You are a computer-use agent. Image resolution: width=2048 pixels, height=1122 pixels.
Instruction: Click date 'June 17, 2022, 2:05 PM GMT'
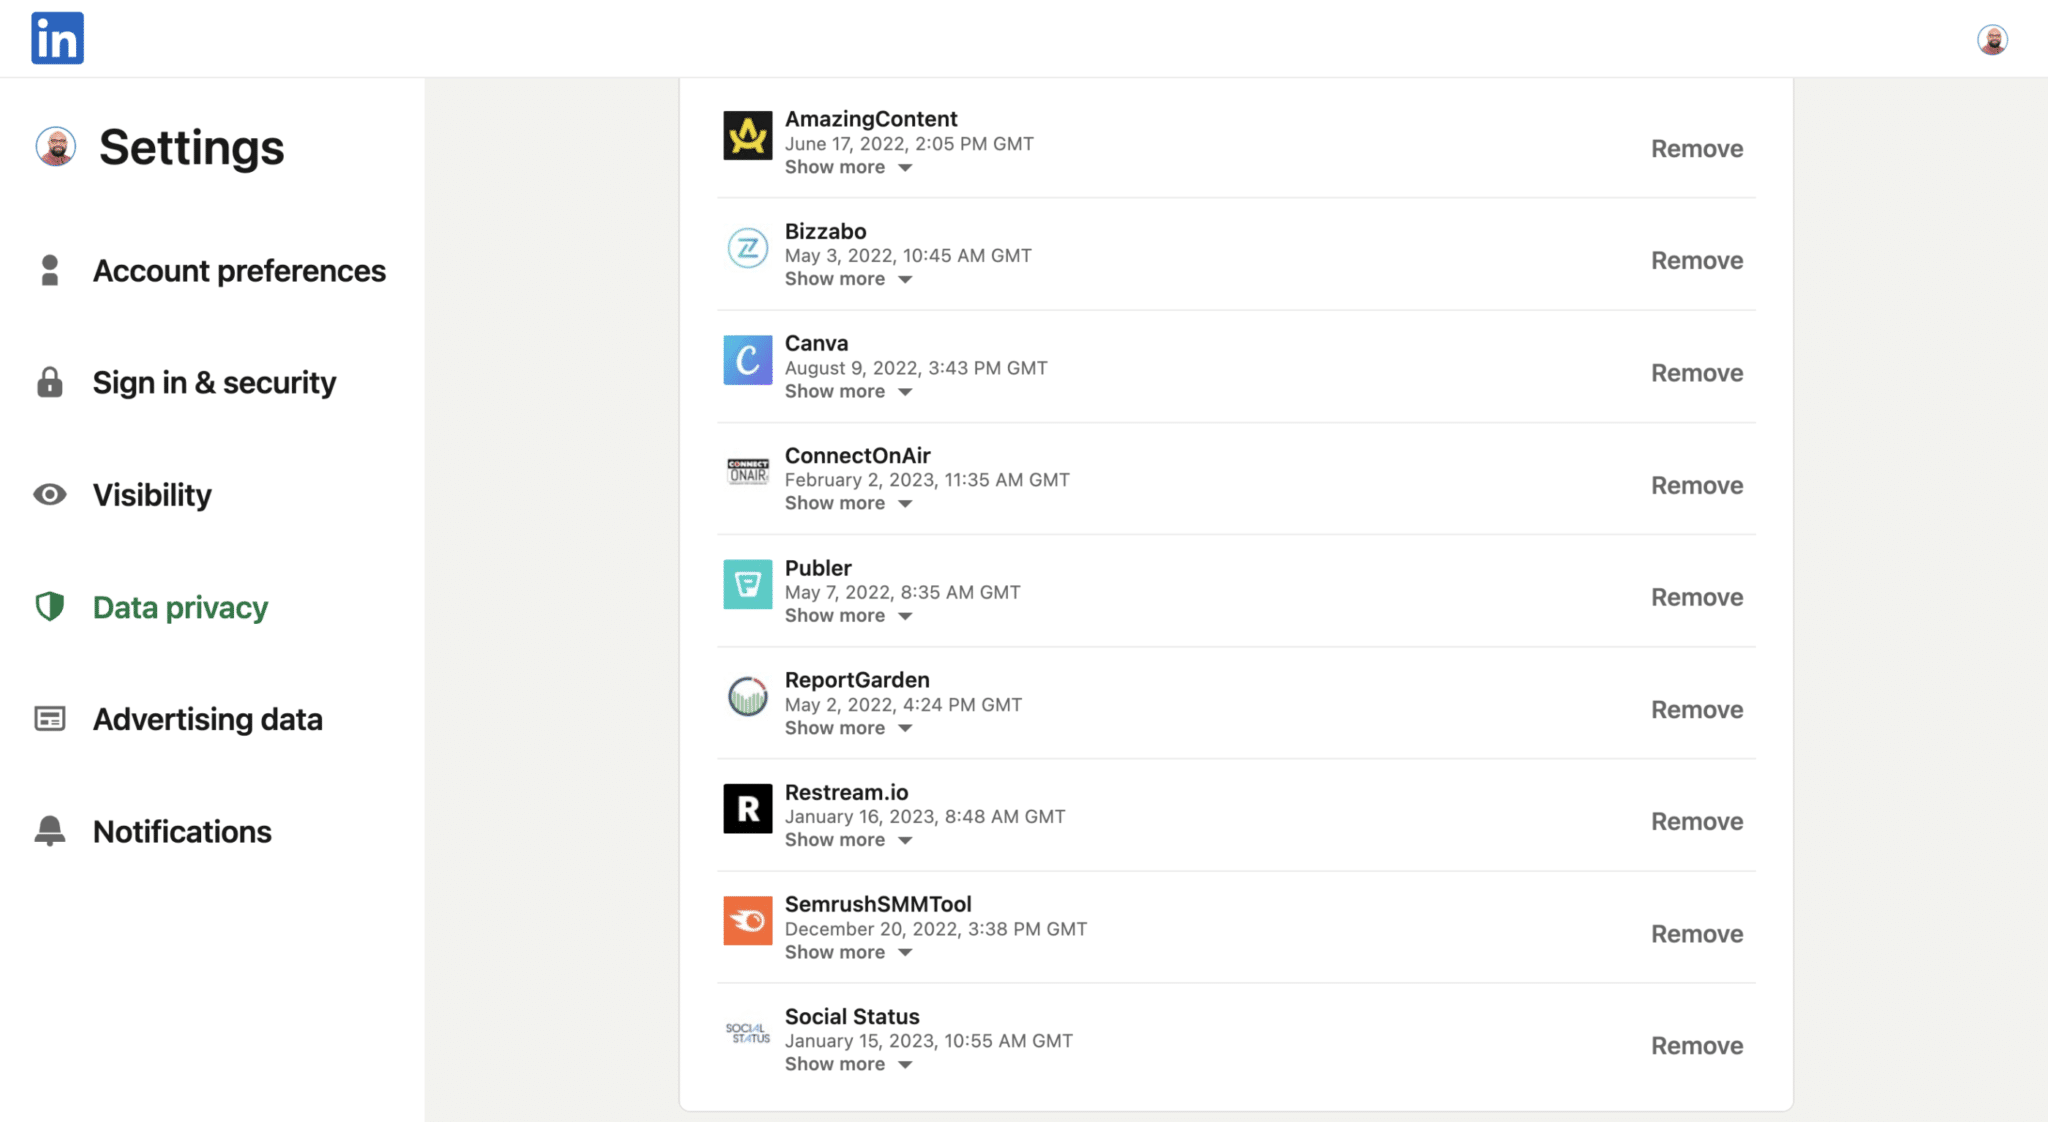point(909,144)
